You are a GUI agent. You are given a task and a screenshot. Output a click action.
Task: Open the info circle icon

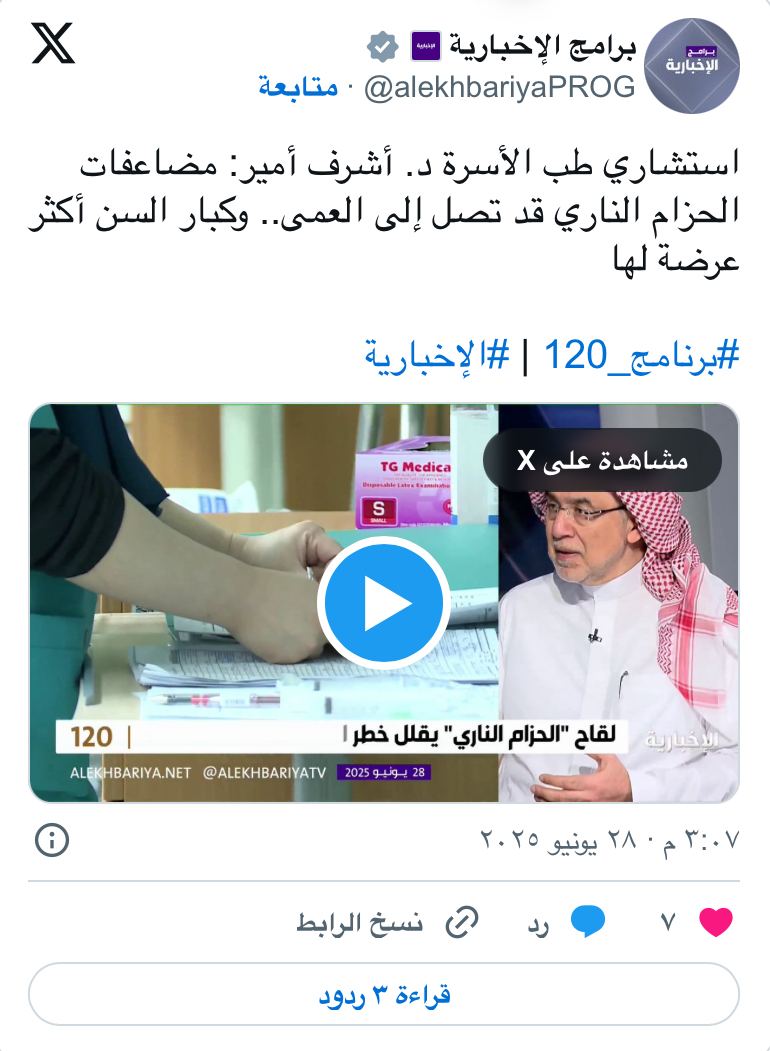tap(52, 840)
